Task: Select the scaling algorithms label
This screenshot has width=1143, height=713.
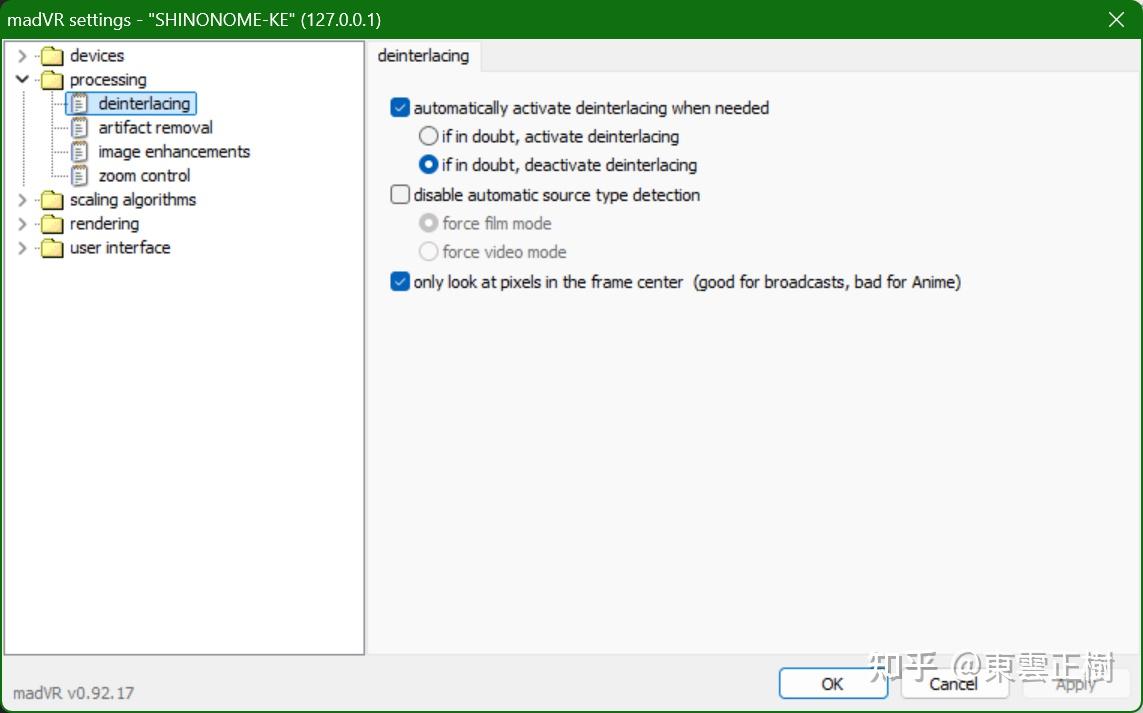Action: 133,200
